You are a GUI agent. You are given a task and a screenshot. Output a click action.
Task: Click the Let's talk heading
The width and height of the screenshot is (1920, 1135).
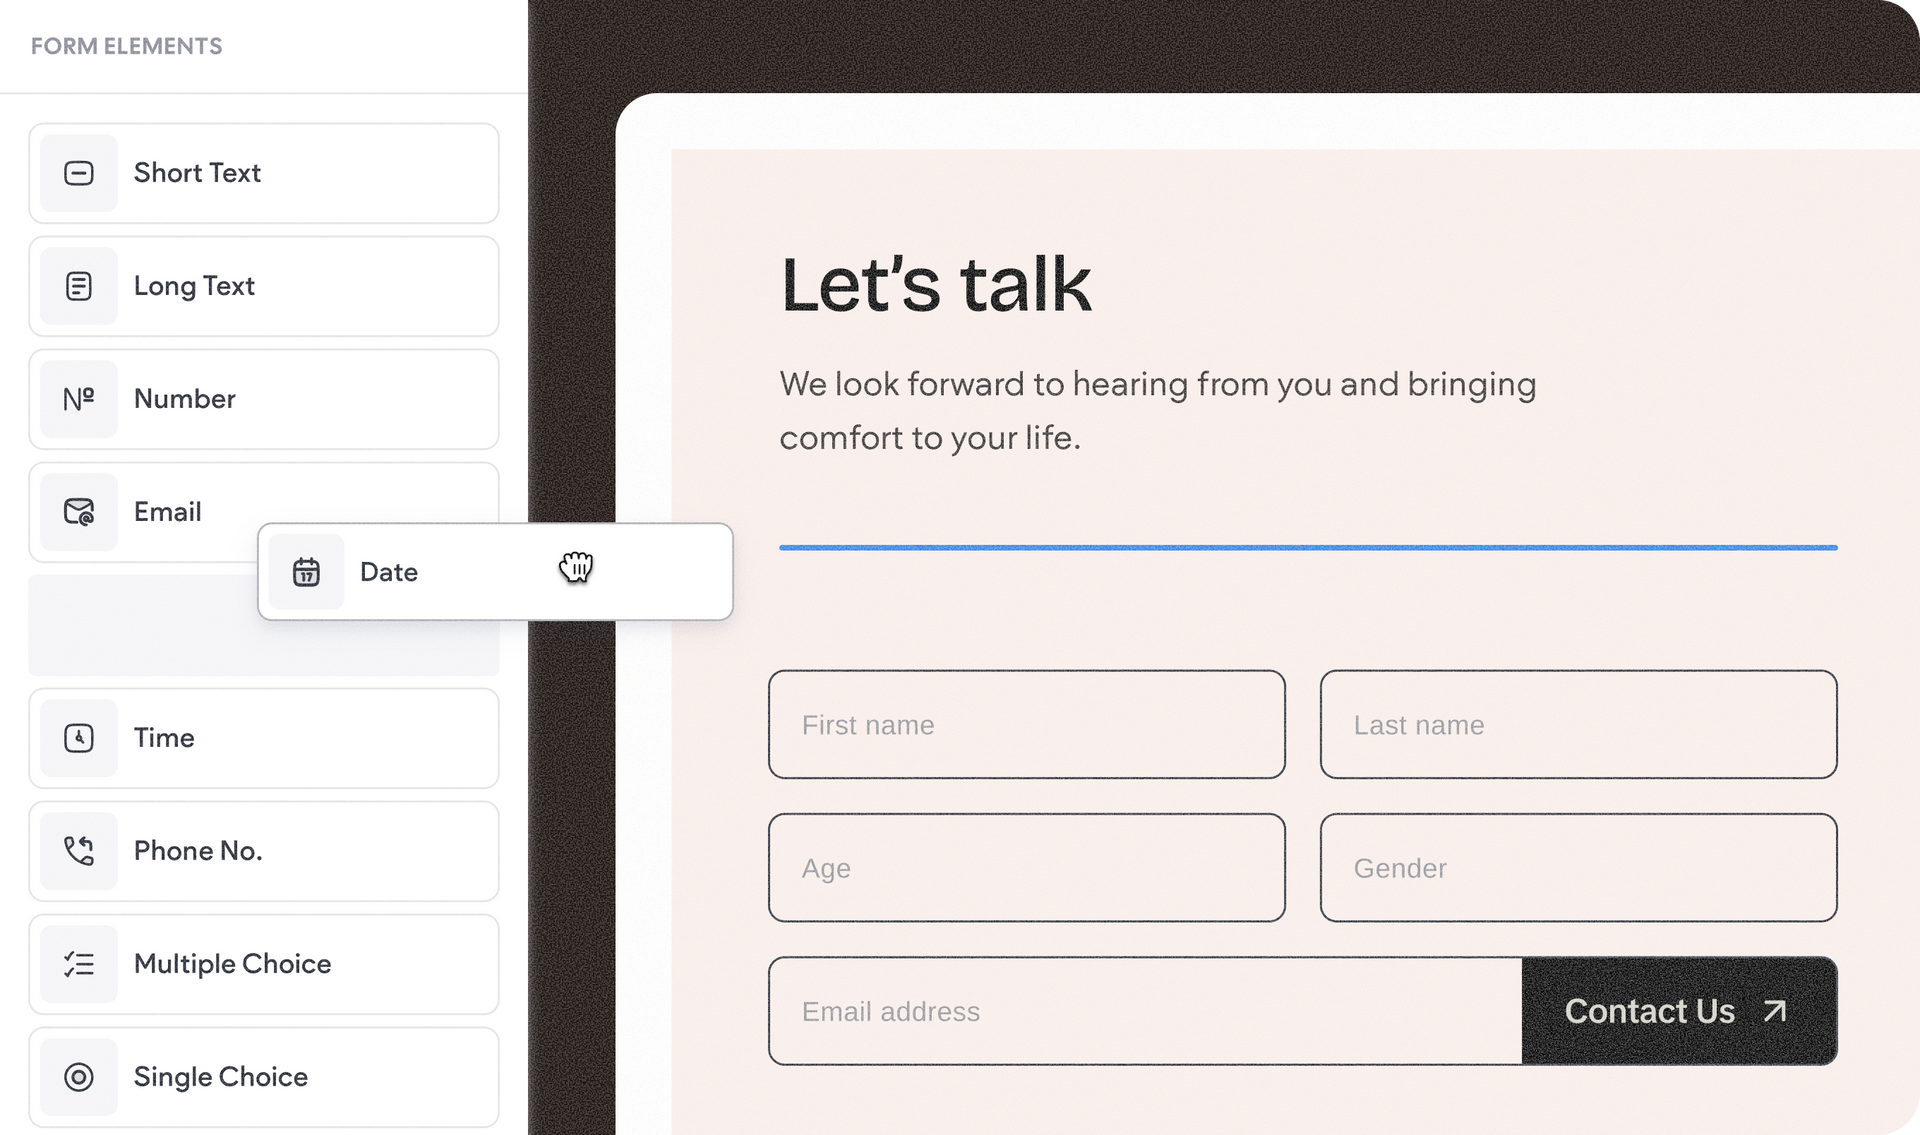936,286
